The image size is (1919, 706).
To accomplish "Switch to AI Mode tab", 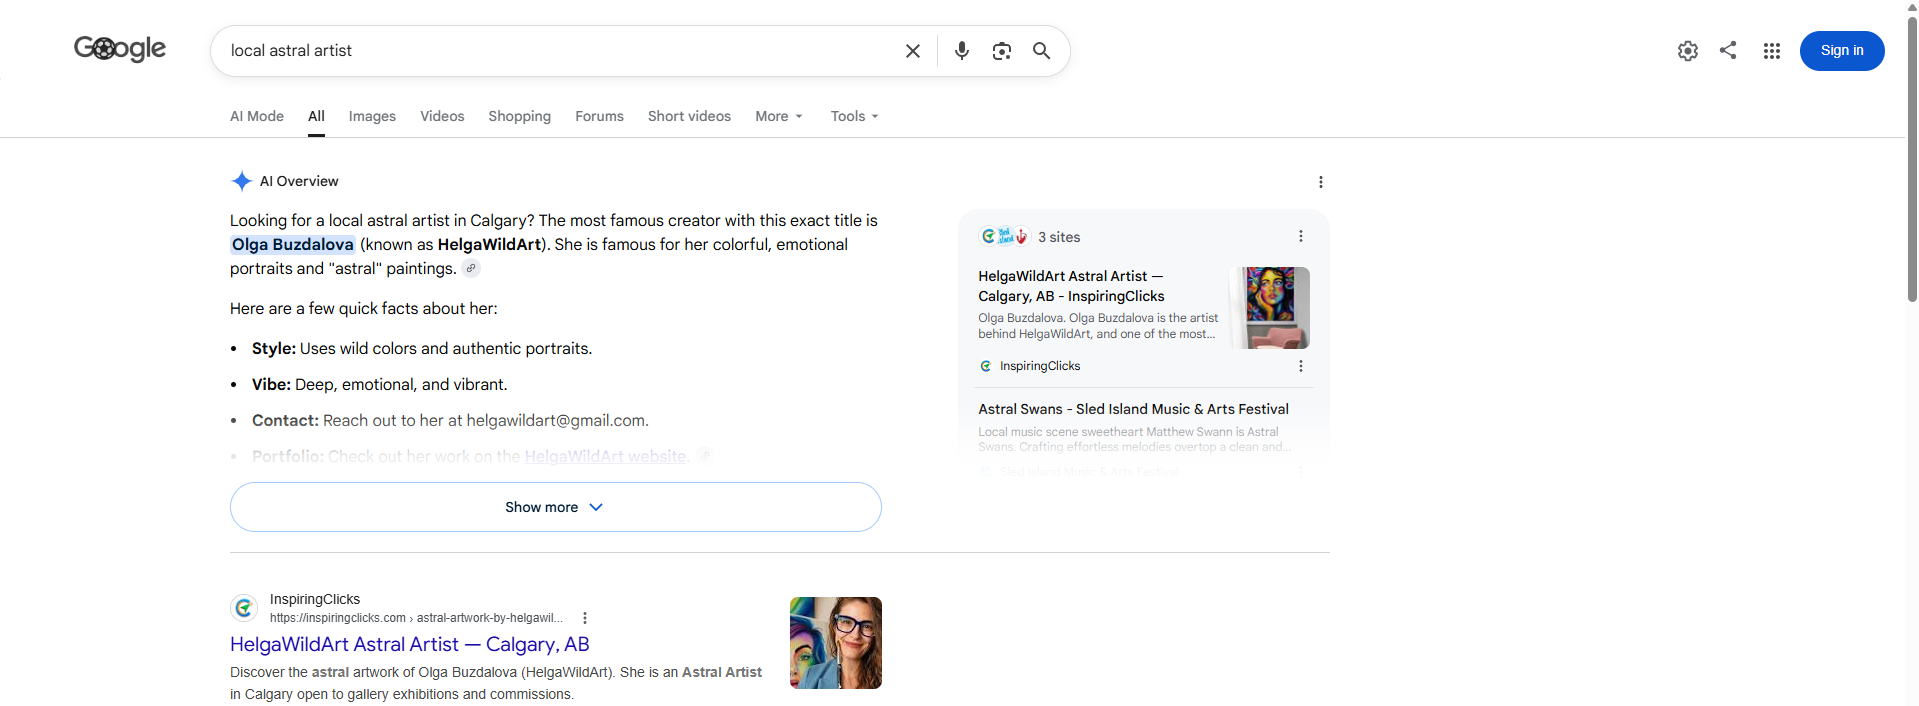I will coord(257,116).
